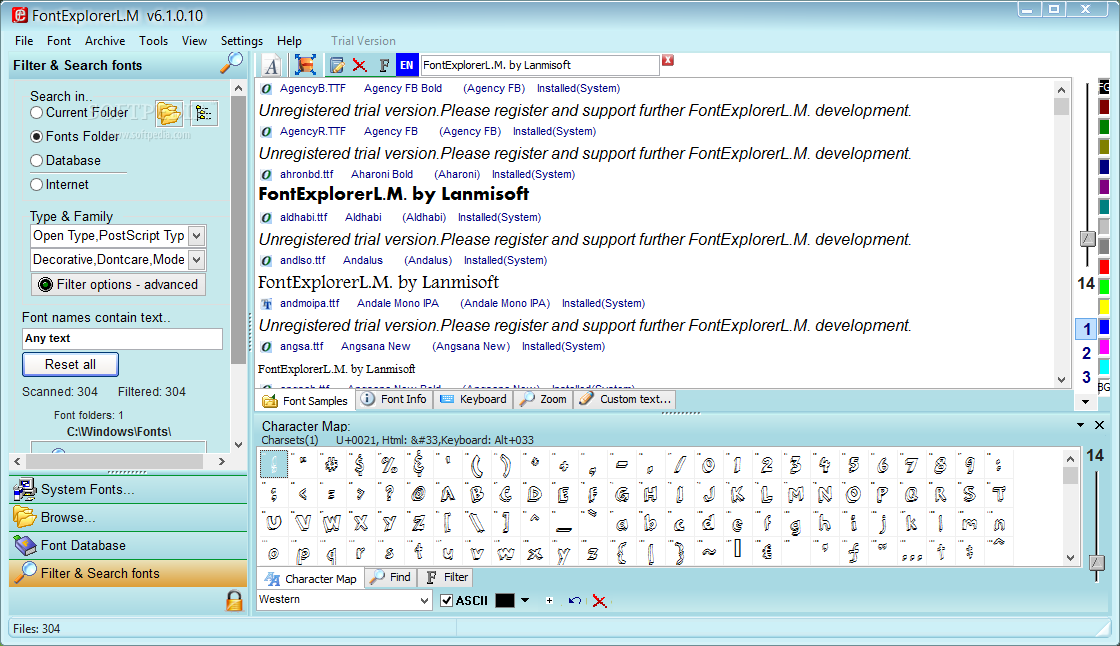This screenshot has height=646, width=1120.
Task: Open the System Fonts... section
Action: pyautogui.click(x=128, y=490)
